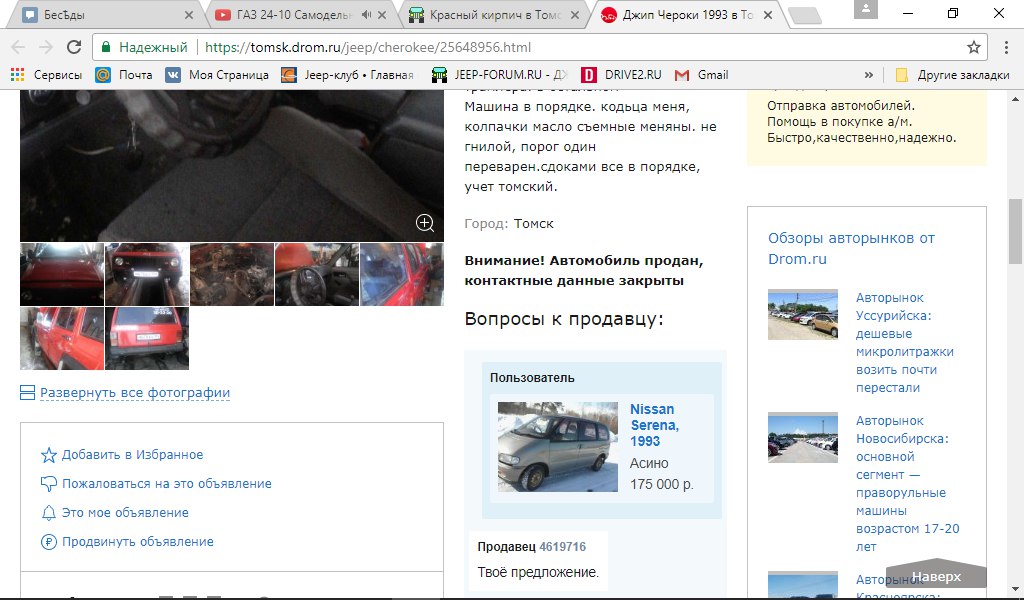1024x600 pixels.
Task: Click ruble icon by Продвинуть объявление
Action: pos(49,541)
